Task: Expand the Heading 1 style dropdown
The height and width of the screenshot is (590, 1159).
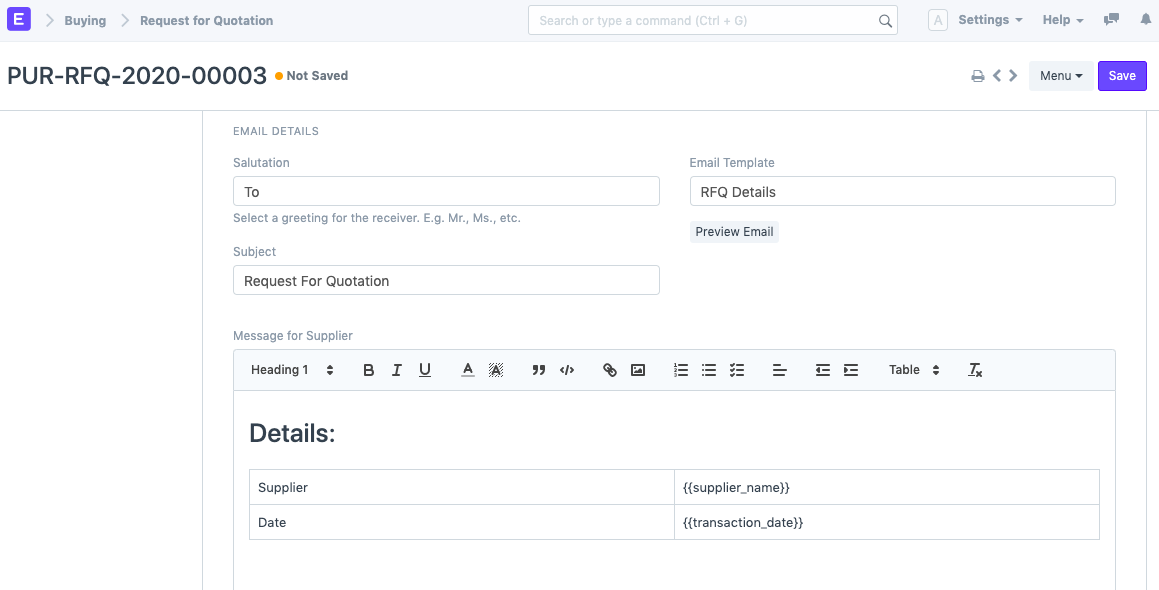Action: click(292, 370)
